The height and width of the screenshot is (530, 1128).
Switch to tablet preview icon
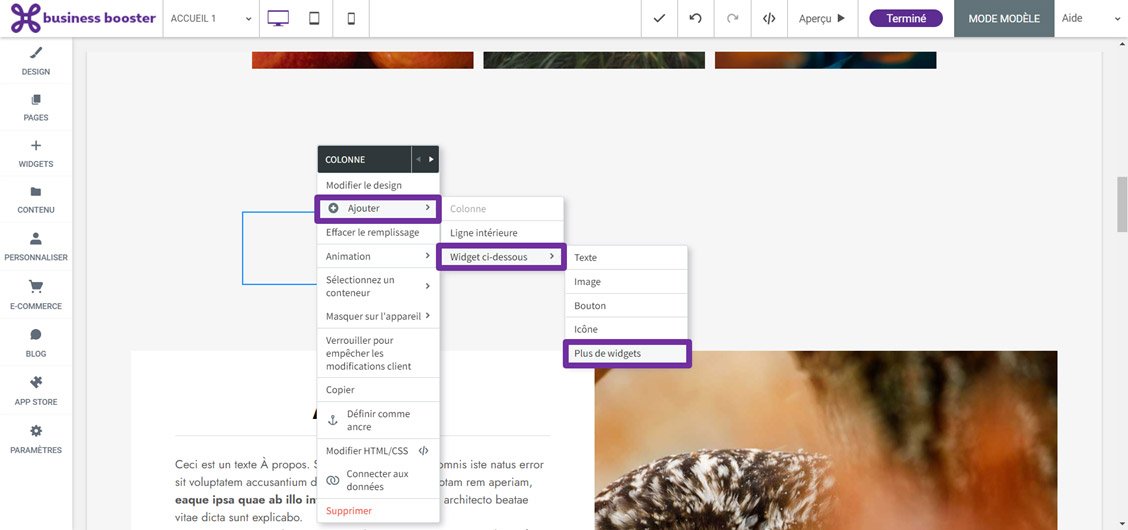click(x=314, y=18)
